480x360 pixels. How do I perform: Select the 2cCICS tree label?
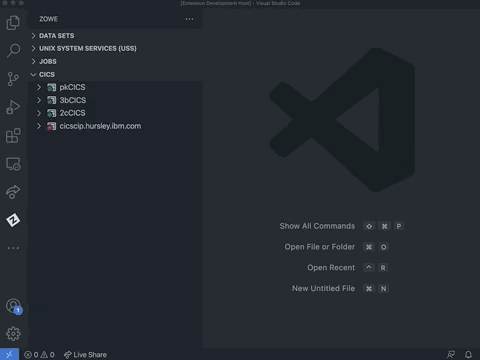click(72, 113)
